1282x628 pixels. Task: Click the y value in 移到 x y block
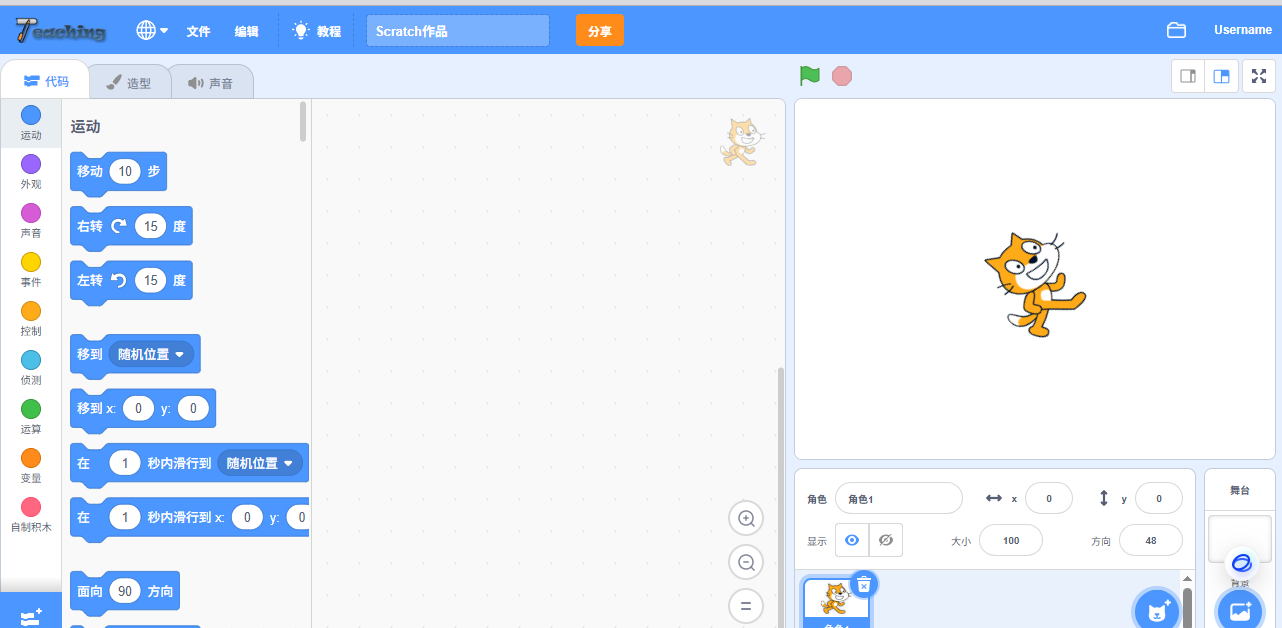pos(193,408)
